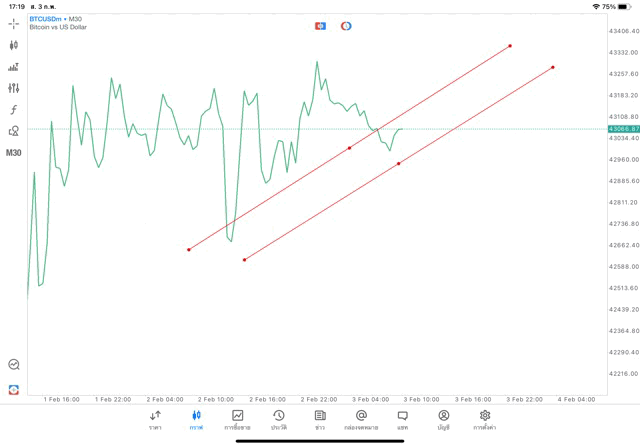This screenshot has height=447, width=640.
Task: Open the ข่าว news tab
Action: (320, 419)
